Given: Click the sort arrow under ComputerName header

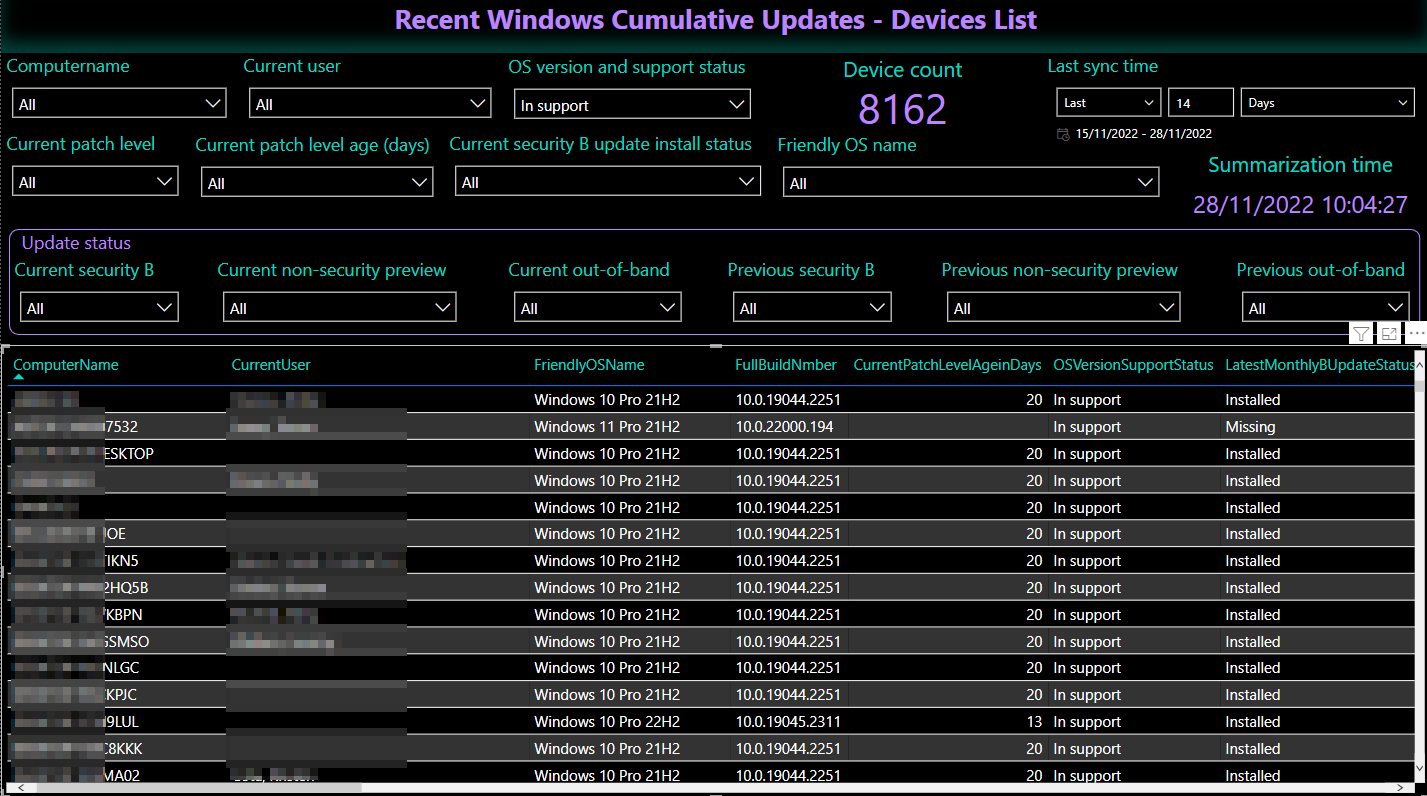Looking at the screenshot, I should [x=18, y=378].
